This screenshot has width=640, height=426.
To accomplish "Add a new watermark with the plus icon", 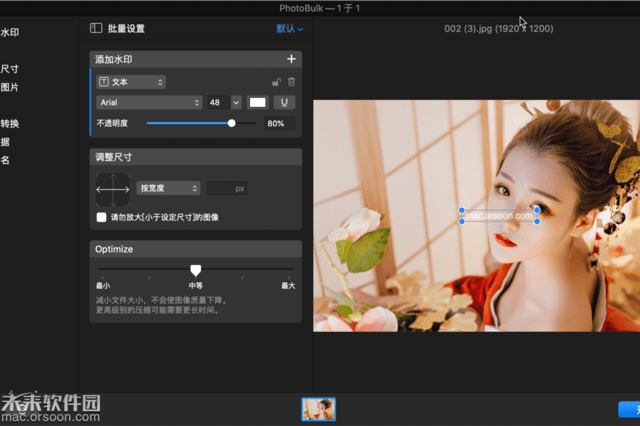I will click(291, 59).
